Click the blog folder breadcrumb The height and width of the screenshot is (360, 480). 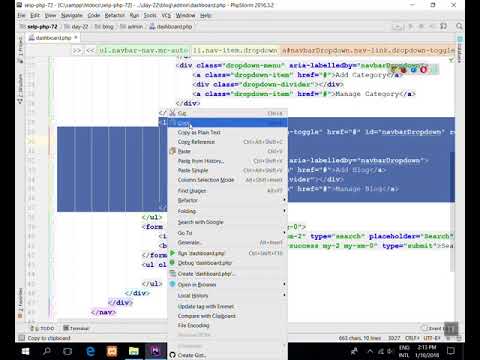pyautogui.click(x=104, y=26)
